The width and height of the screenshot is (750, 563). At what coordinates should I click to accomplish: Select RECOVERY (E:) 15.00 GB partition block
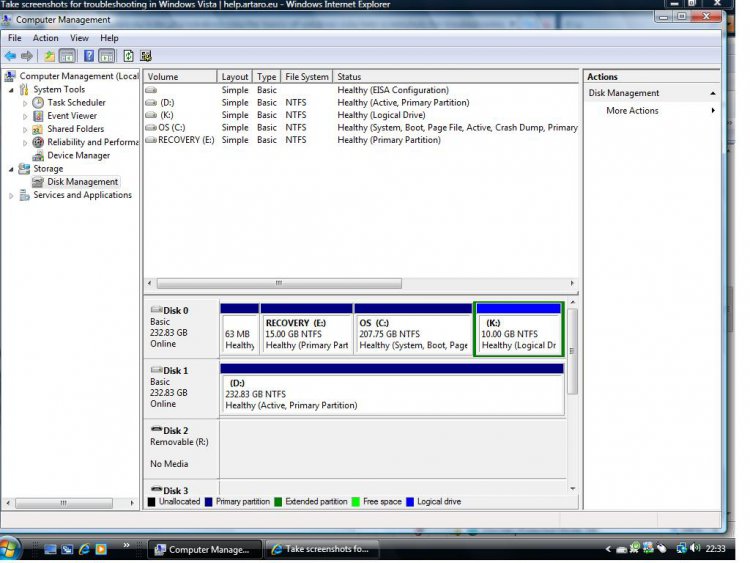pos(307,329)
